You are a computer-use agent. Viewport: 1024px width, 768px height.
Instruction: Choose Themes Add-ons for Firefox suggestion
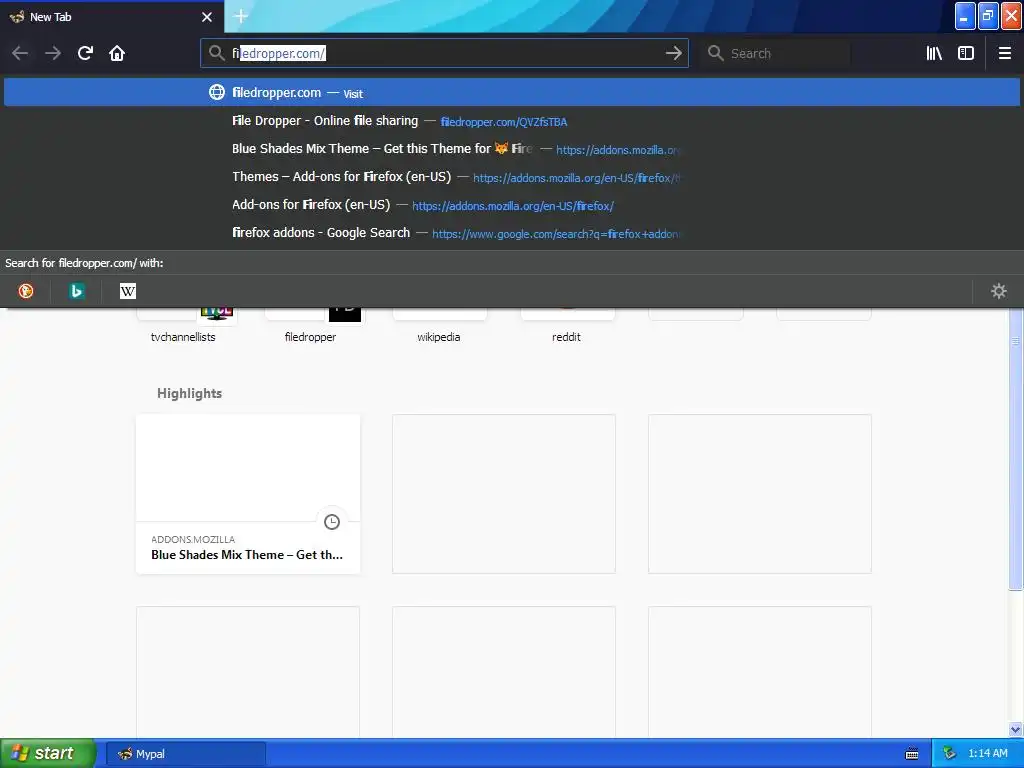point(512,177)
